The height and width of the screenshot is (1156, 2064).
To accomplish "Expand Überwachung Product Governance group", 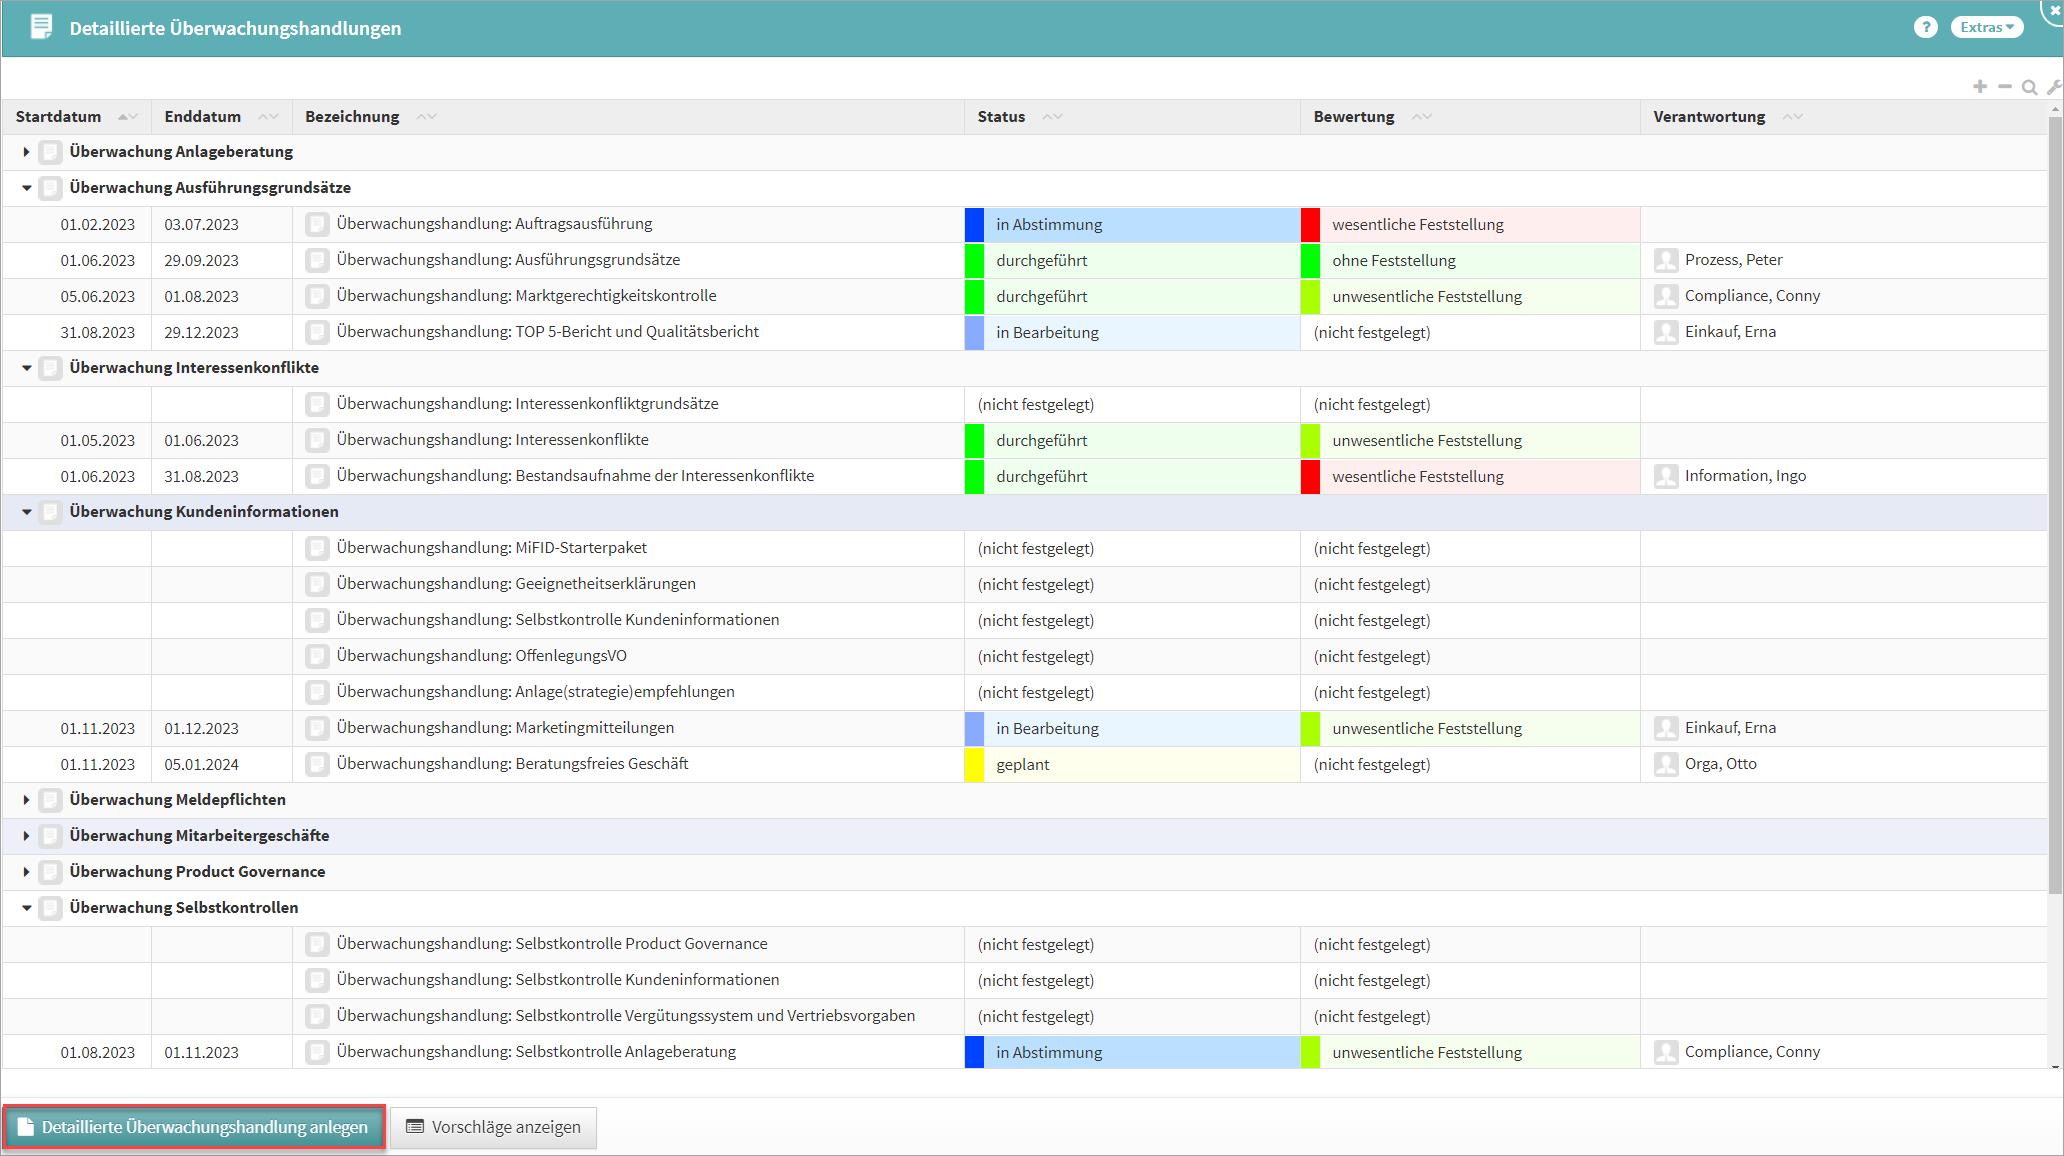I will (x=26, y=872).
